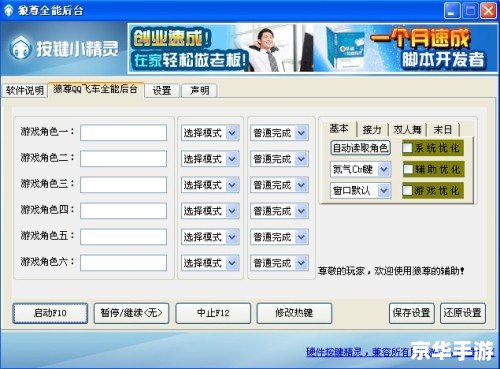Open the 声明 tab
The image size is (500, 369).
(x=199, y=90)
